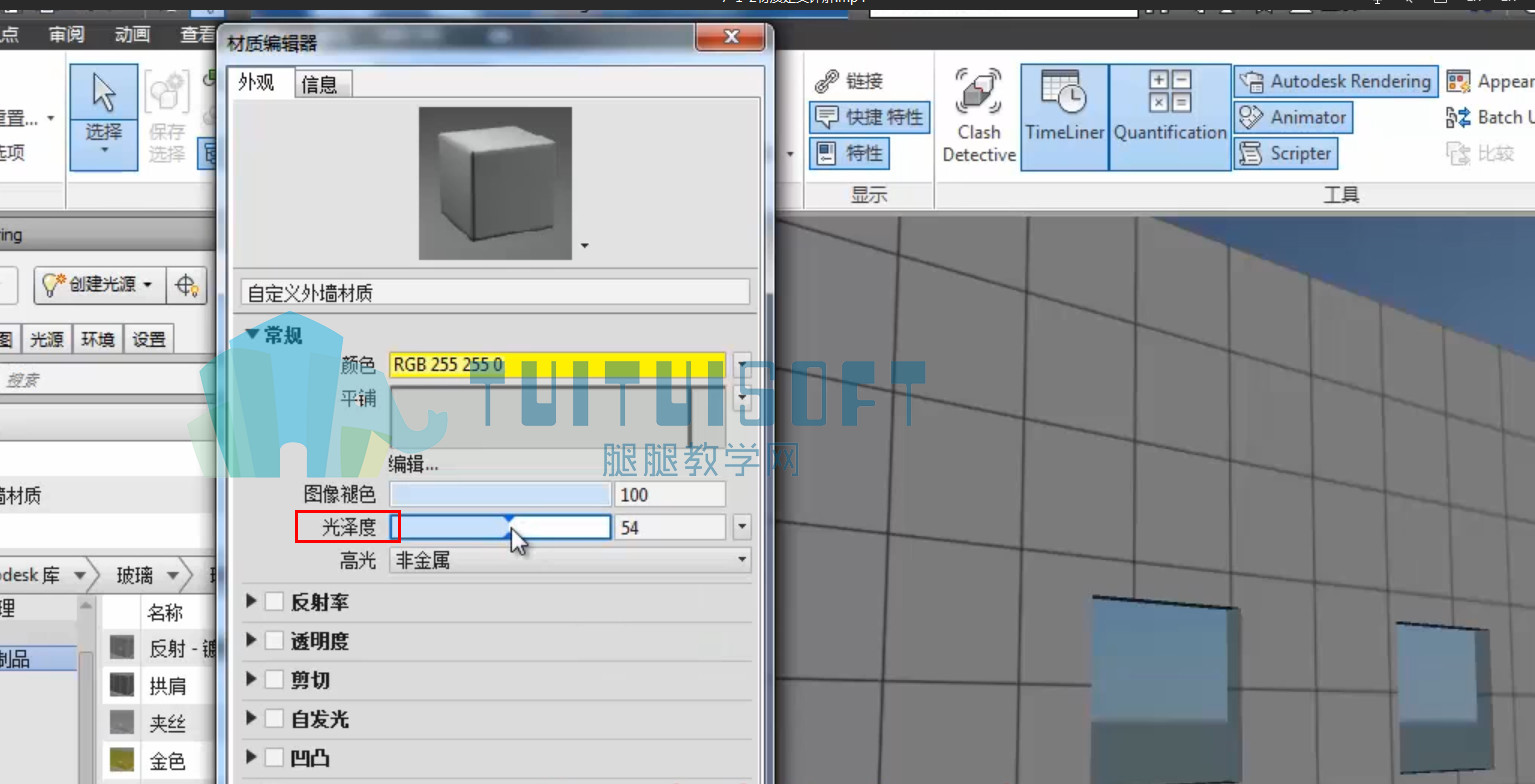The width and height of the screenshot is (1535, 784).
Task: Open the Scripter tool
Action: [1285, 153]
